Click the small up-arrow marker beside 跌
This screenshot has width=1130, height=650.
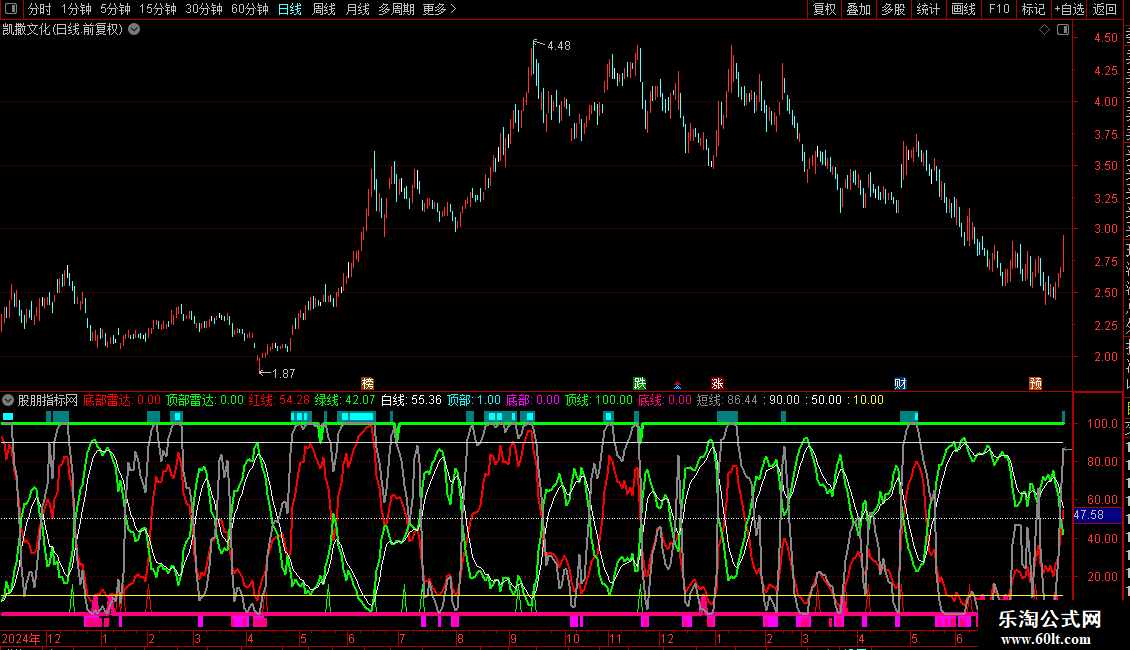(x=677, y=385)
